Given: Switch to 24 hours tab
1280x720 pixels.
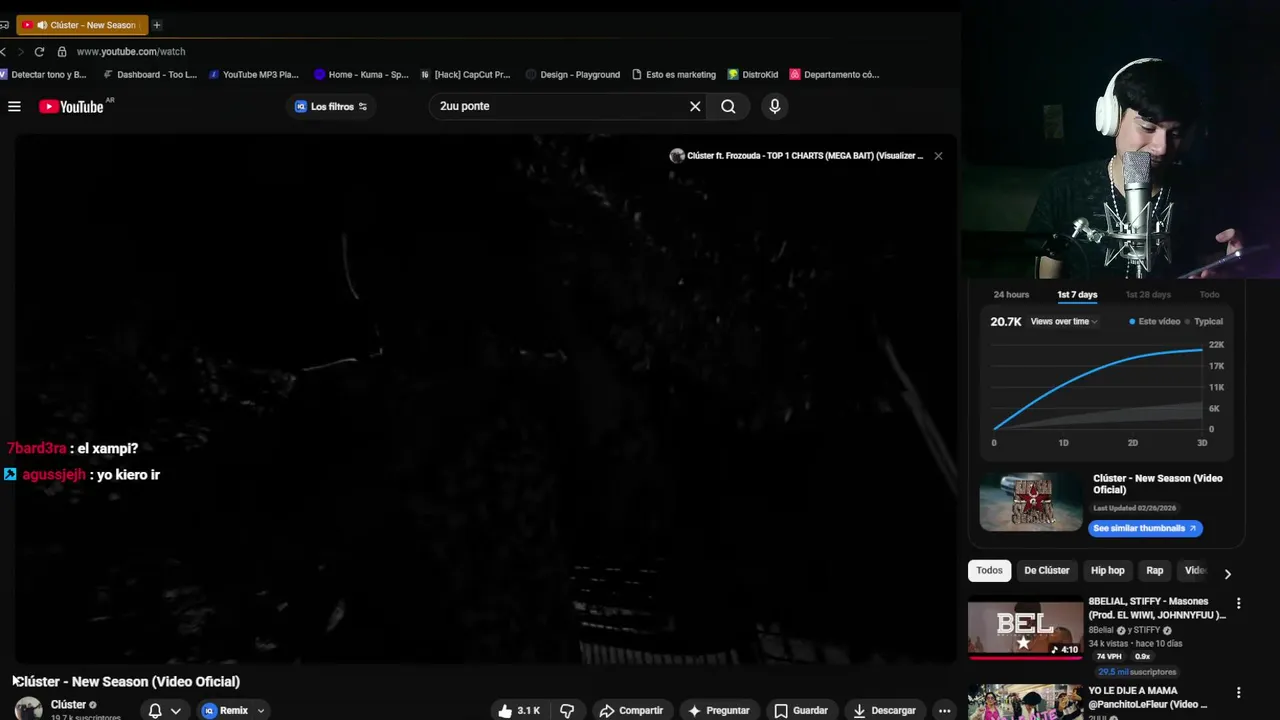Looking at the screenshot, I should (x=1011, y=294).
